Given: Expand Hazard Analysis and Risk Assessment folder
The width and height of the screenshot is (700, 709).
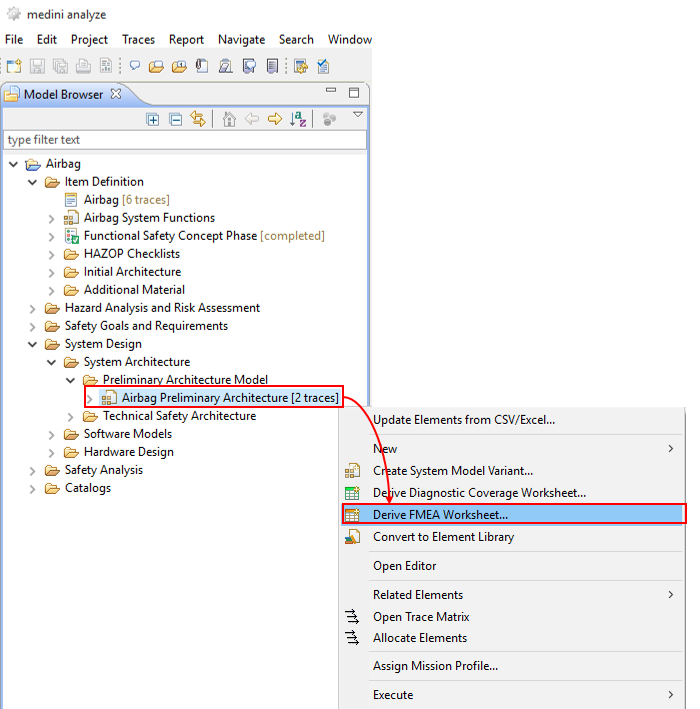Looking at the screenshot, I should 33,309.
